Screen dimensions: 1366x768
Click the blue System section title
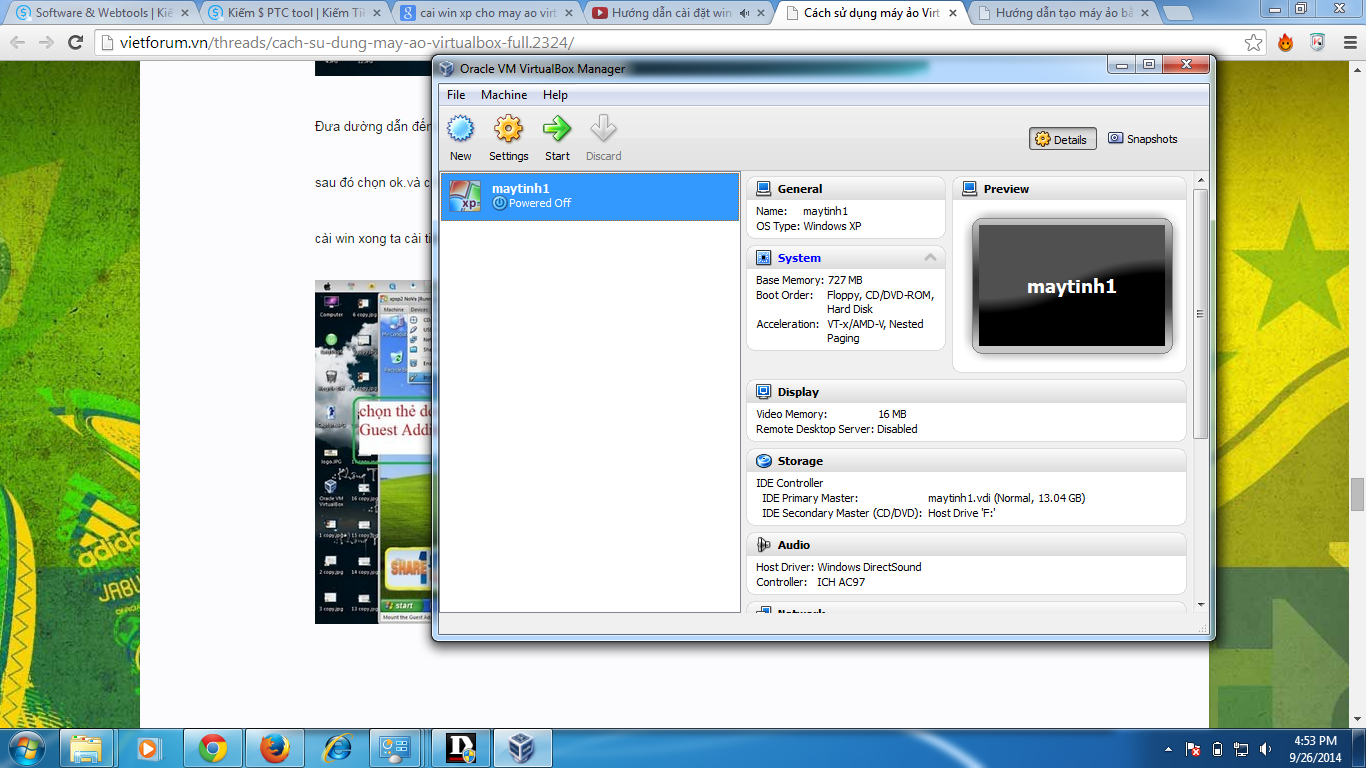pyautogui.click(x=799, y=258)
